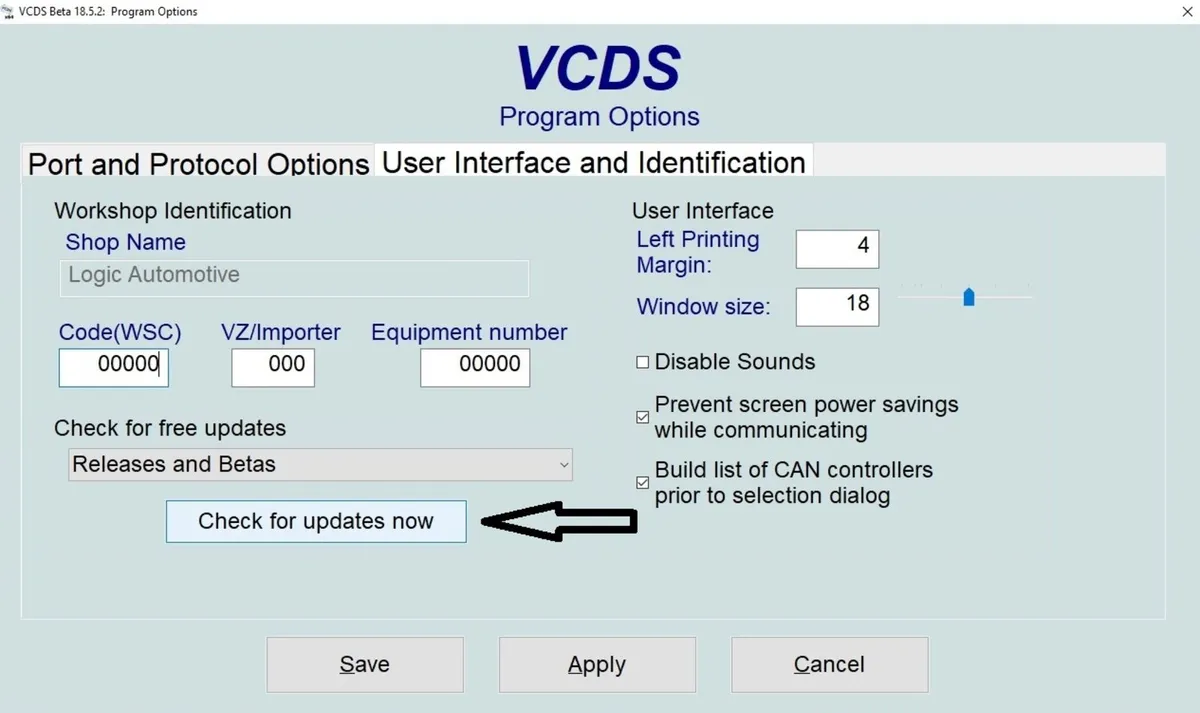Expand the update channel selection arrow
The width and height of the screenshot is (1200, 713).
pos(566,464)
